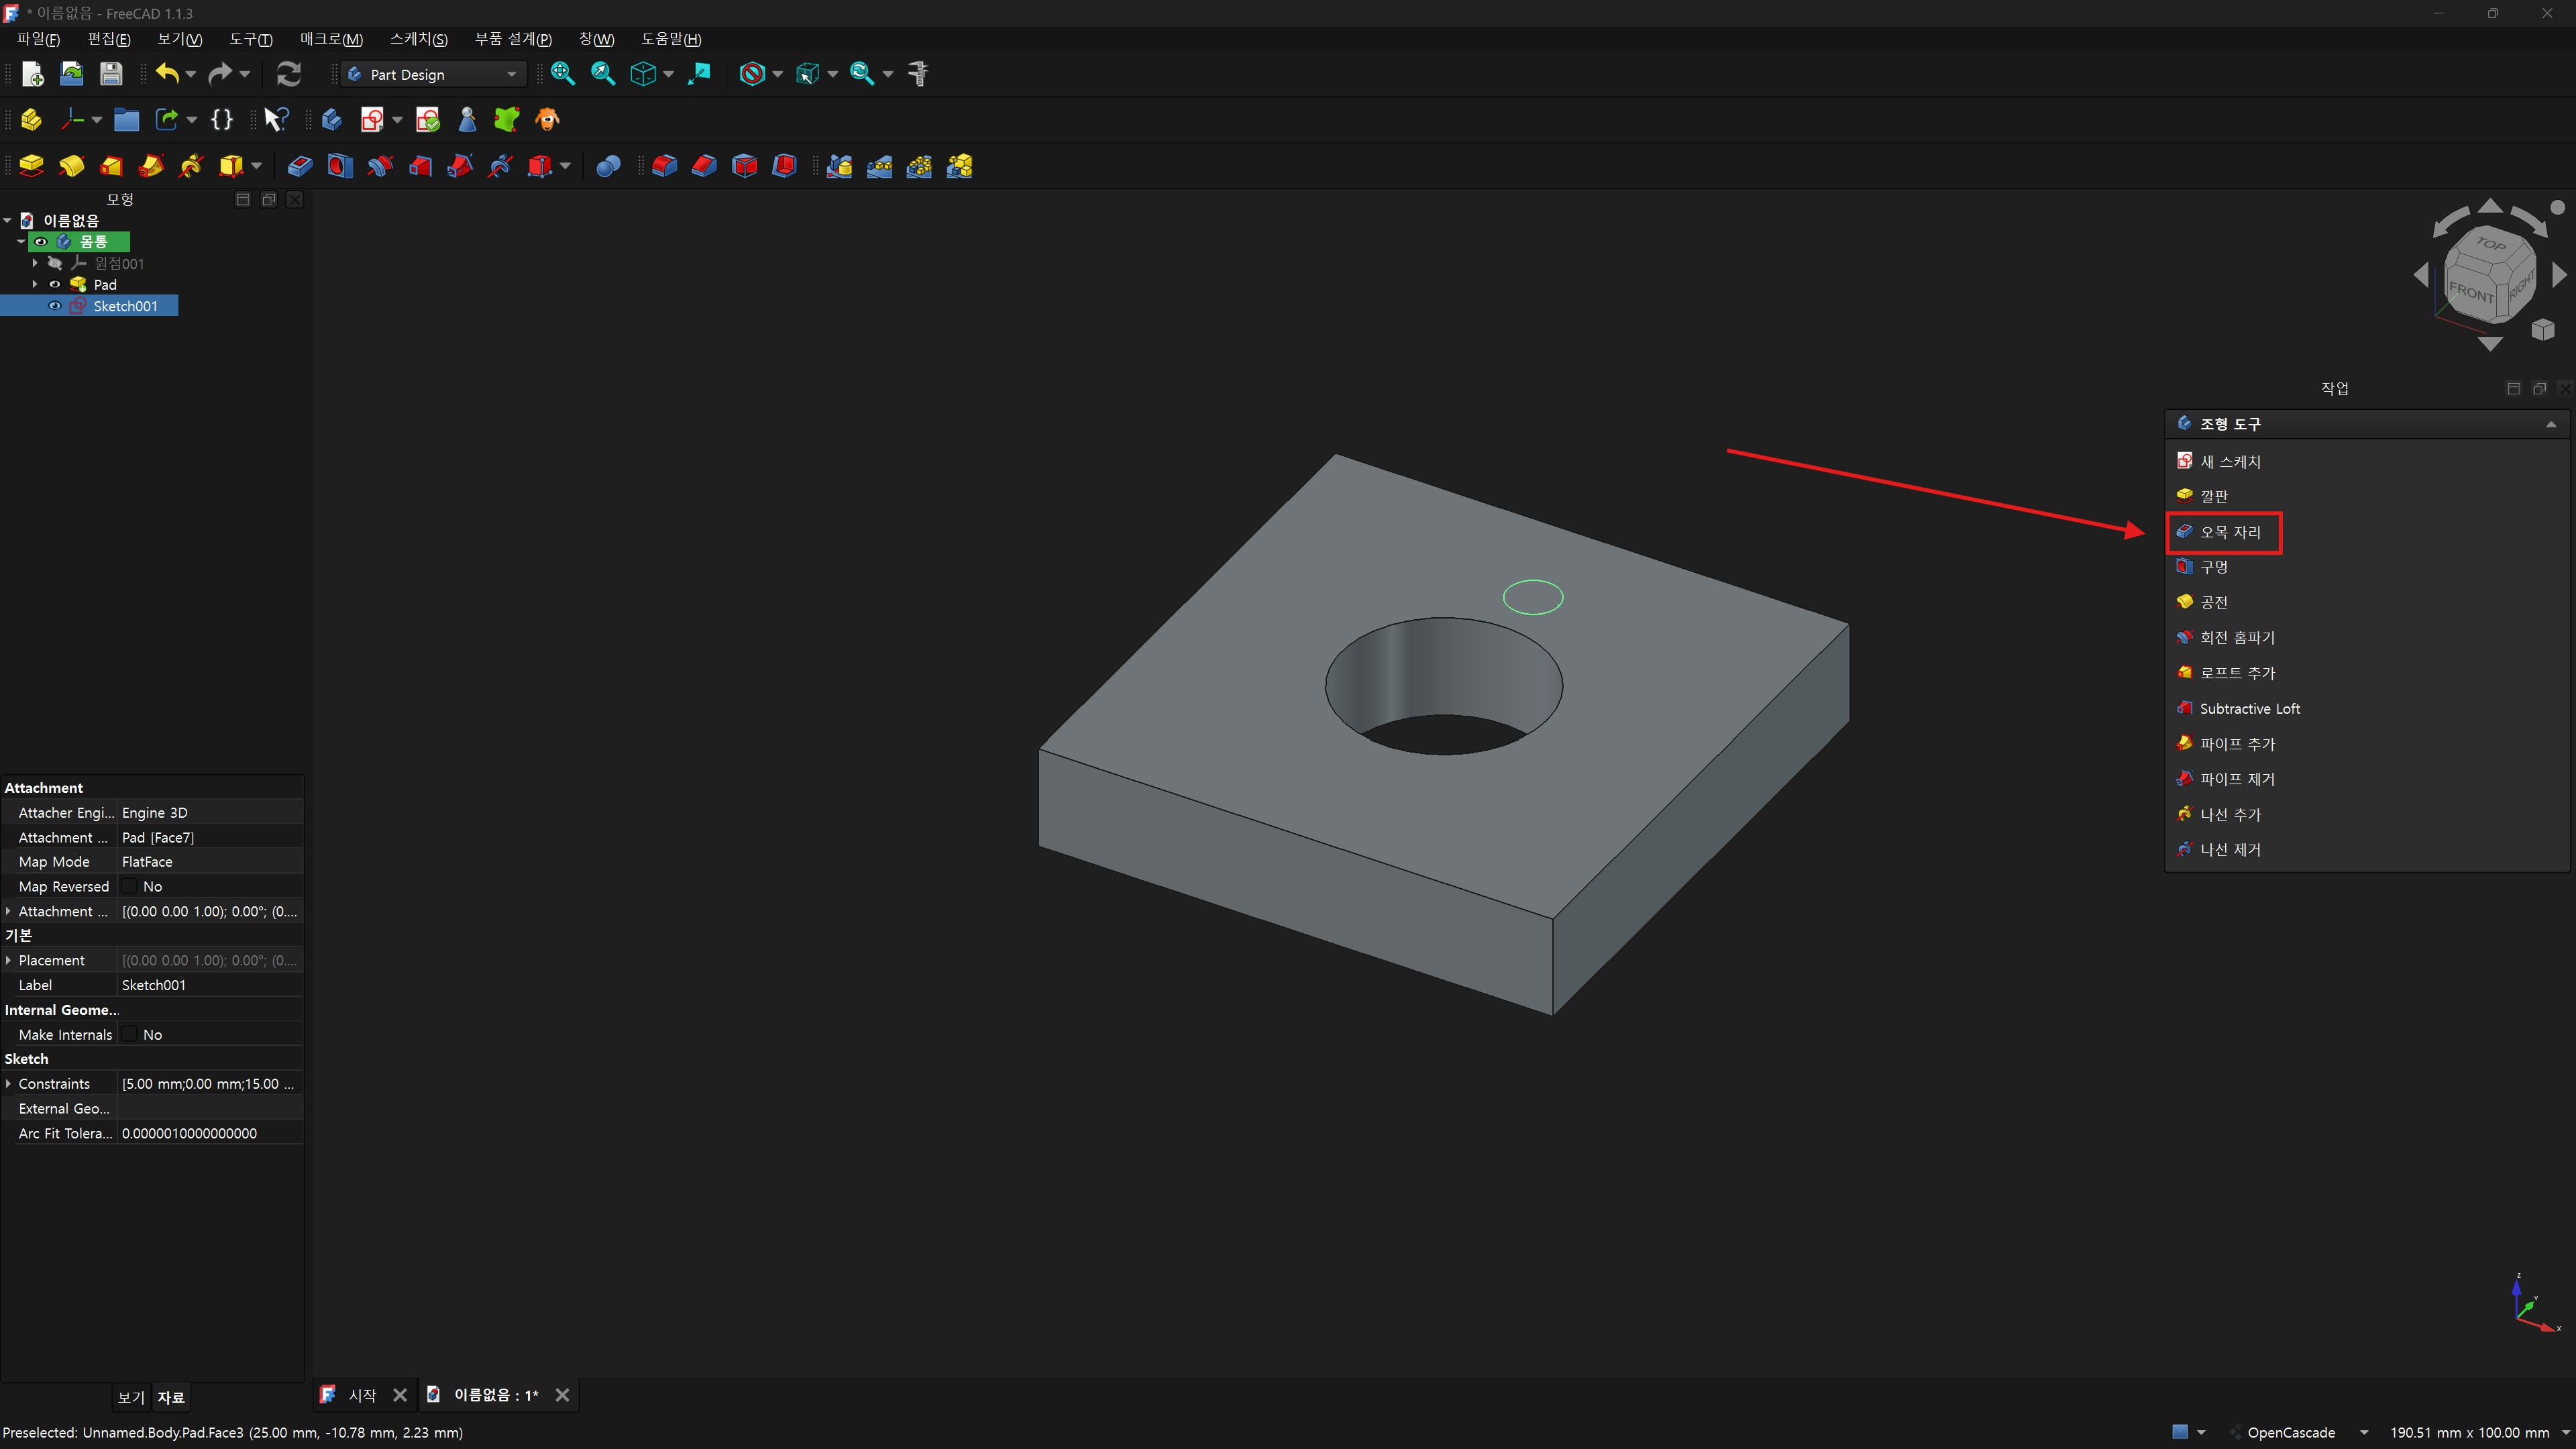Click 회전 홈파기 in the task panel
The width and height of the screenshot is (2576, 1449).
click(x=2237, y=638)
